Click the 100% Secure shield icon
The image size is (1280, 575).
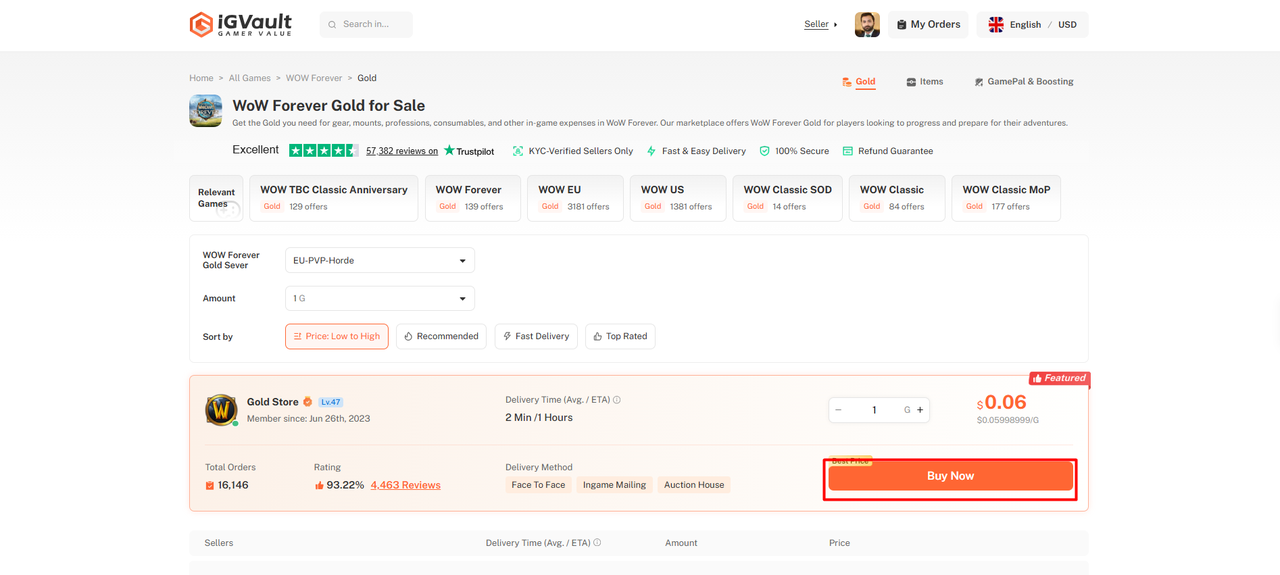click(x=765, y=151)
